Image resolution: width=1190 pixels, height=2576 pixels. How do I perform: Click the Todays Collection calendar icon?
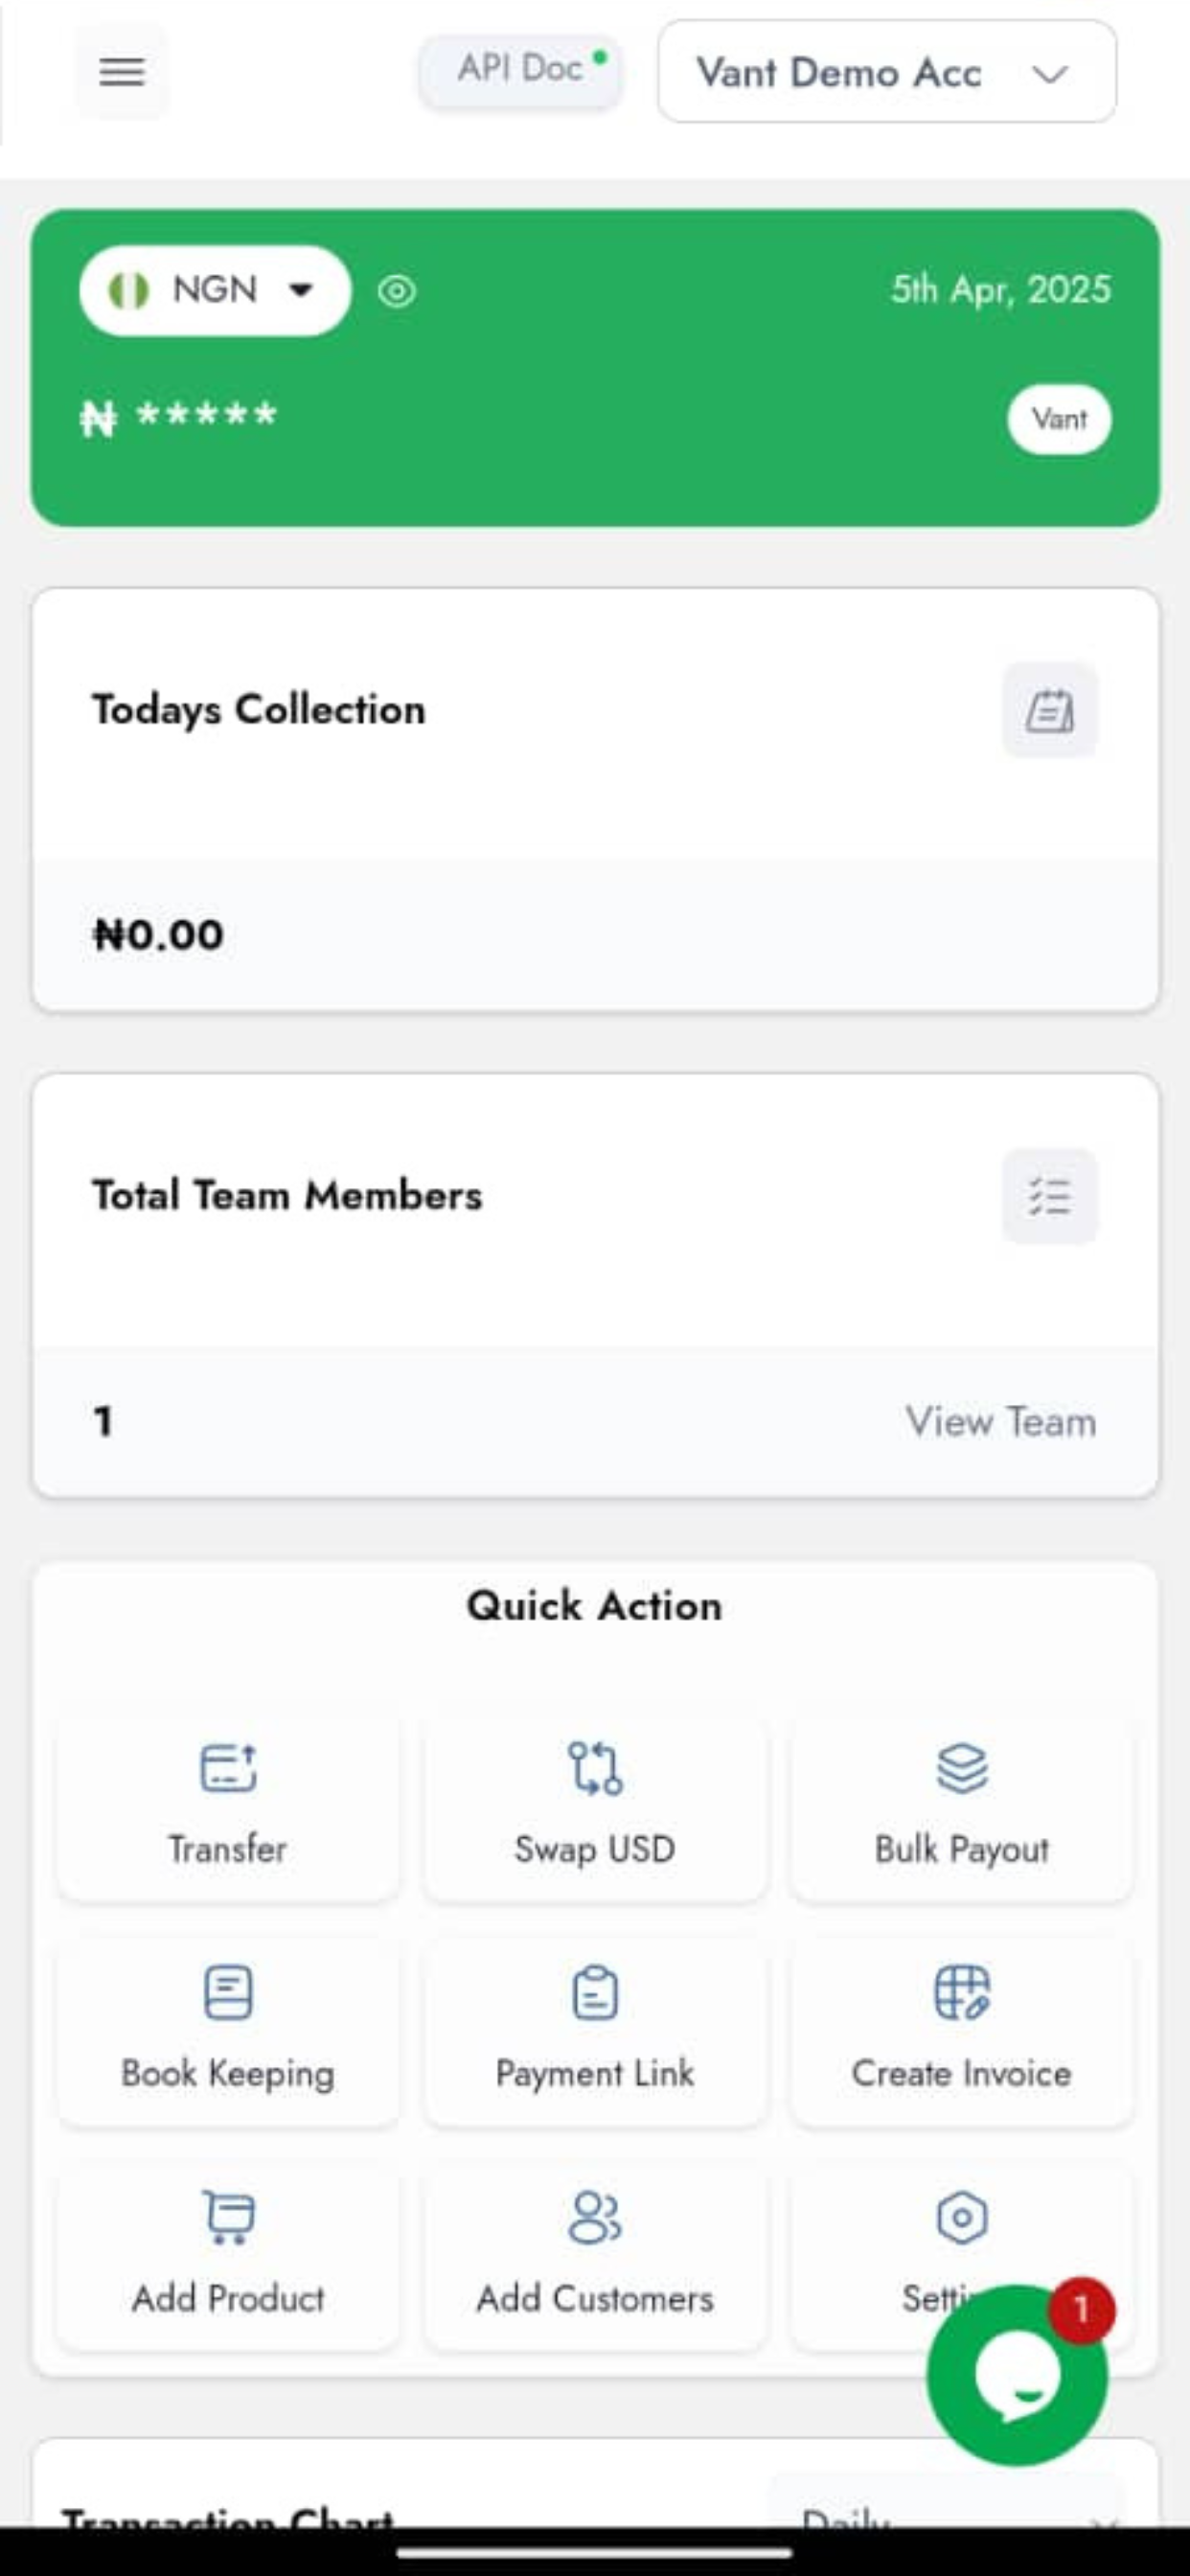tap(1050, 710)
